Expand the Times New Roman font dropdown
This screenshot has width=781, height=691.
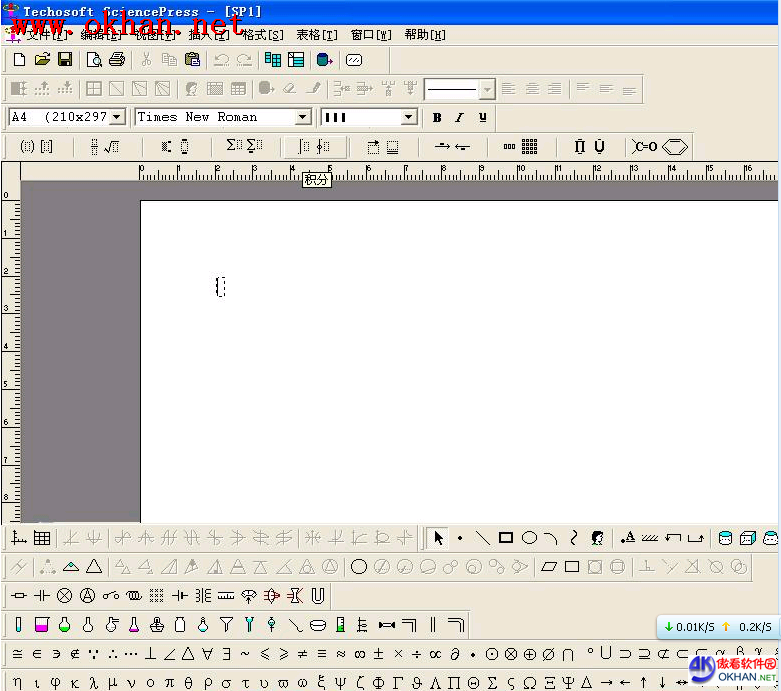(x=302, y=117)
